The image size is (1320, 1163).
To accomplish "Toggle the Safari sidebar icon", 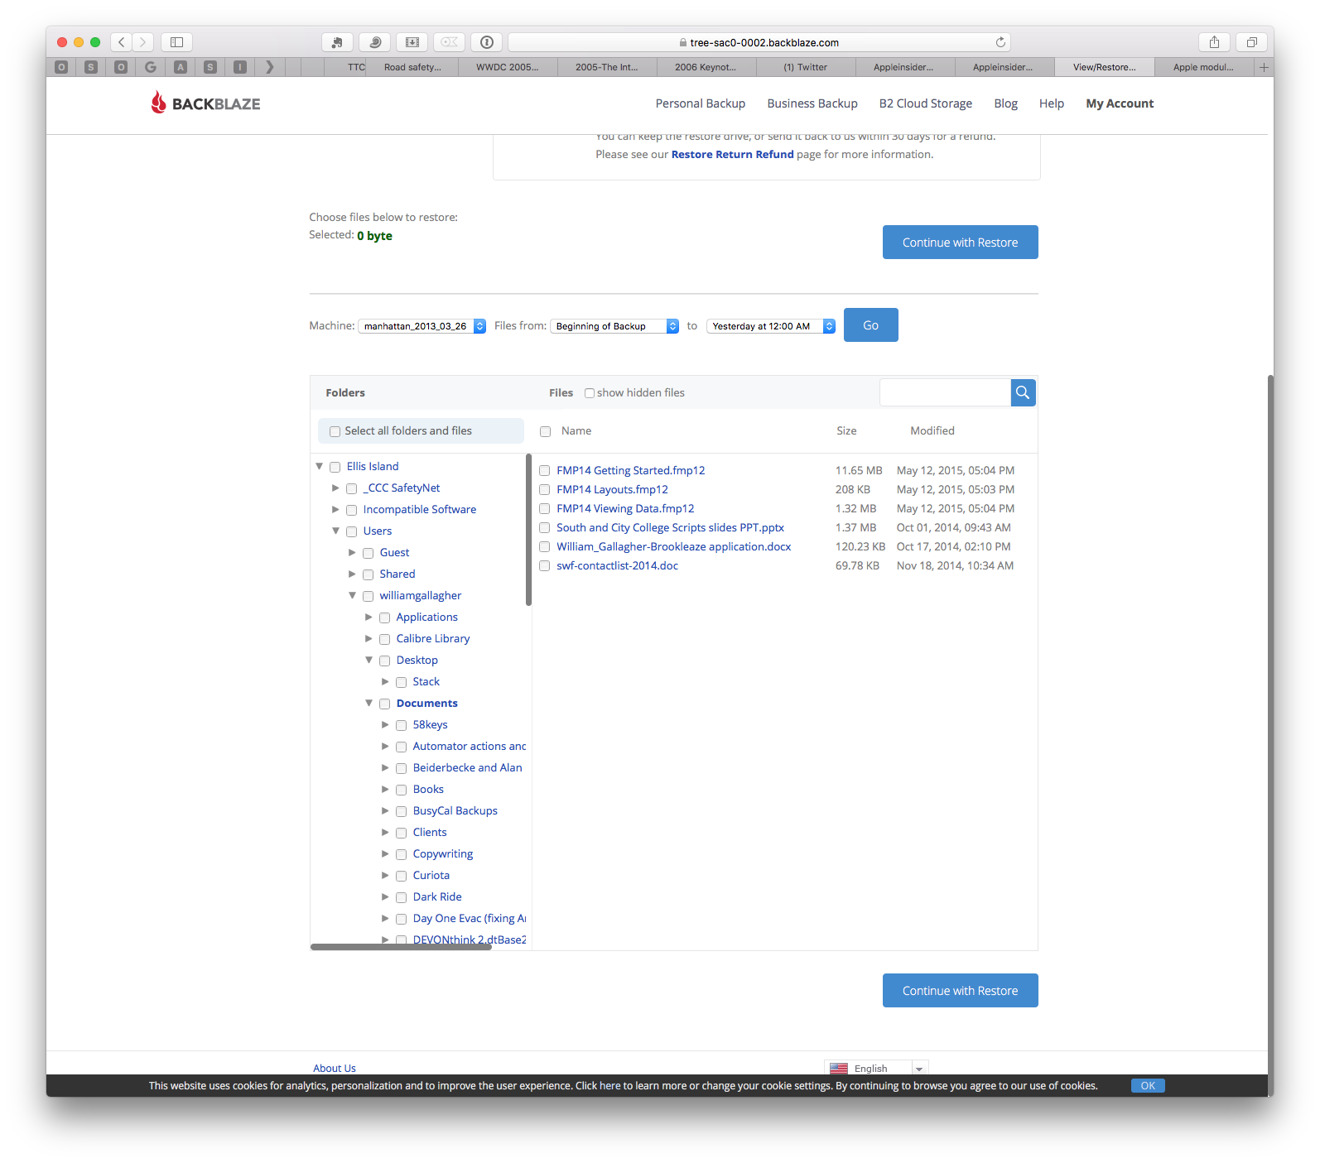I will point(177,42).
